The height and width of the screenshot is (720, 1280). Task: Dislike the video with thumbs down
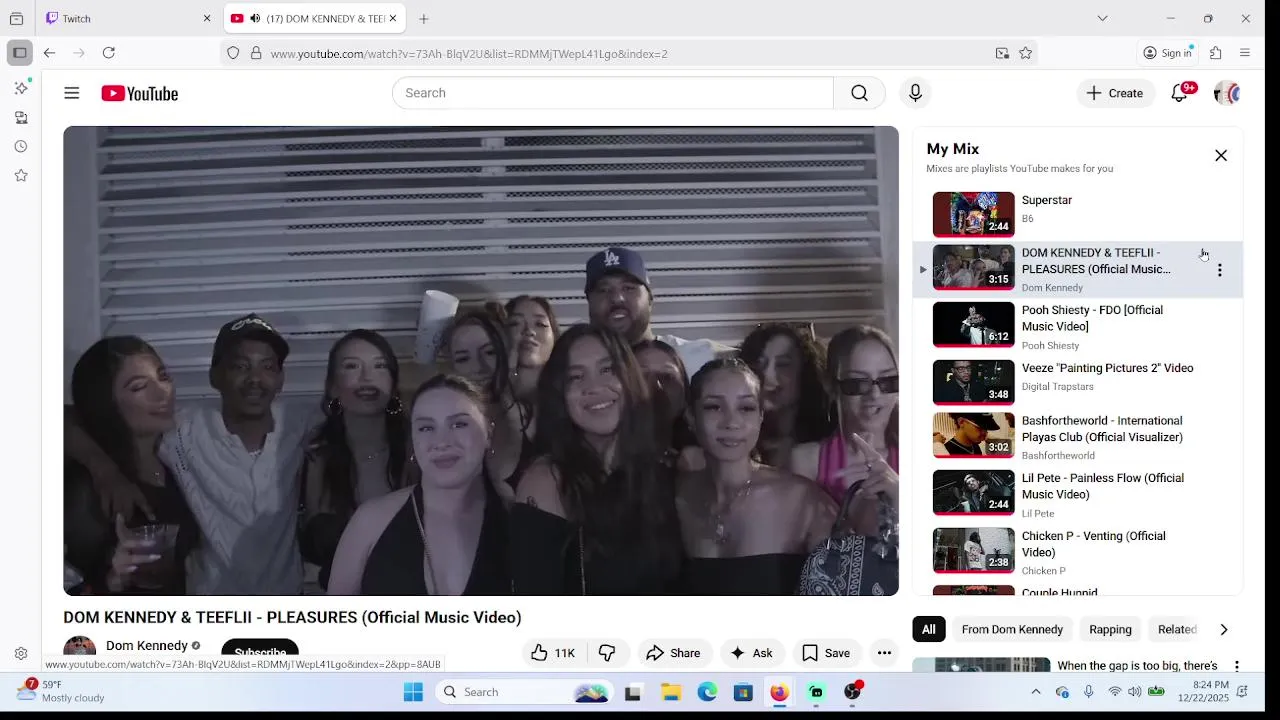click(x=607, y=653)
